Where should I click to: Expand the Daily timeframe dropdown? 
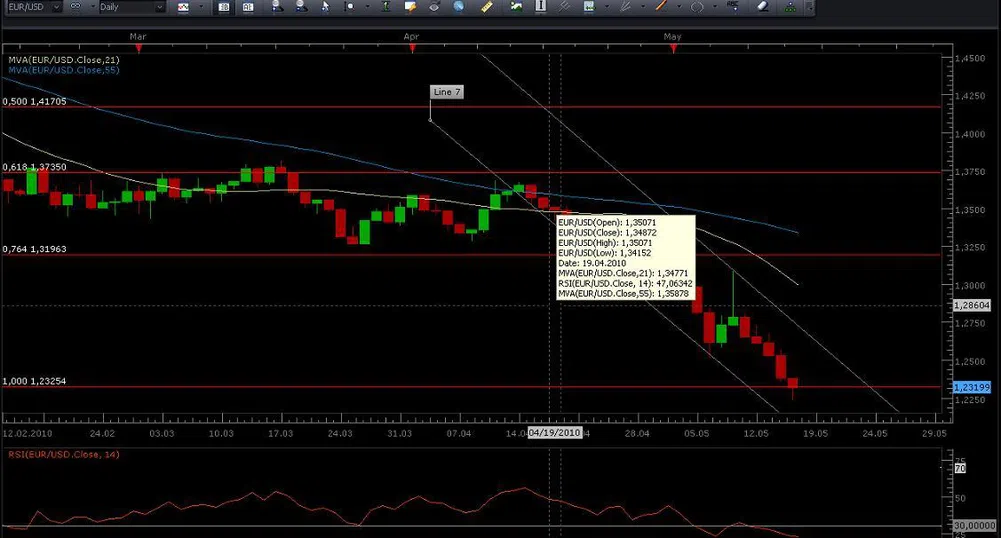coord(158,6)
